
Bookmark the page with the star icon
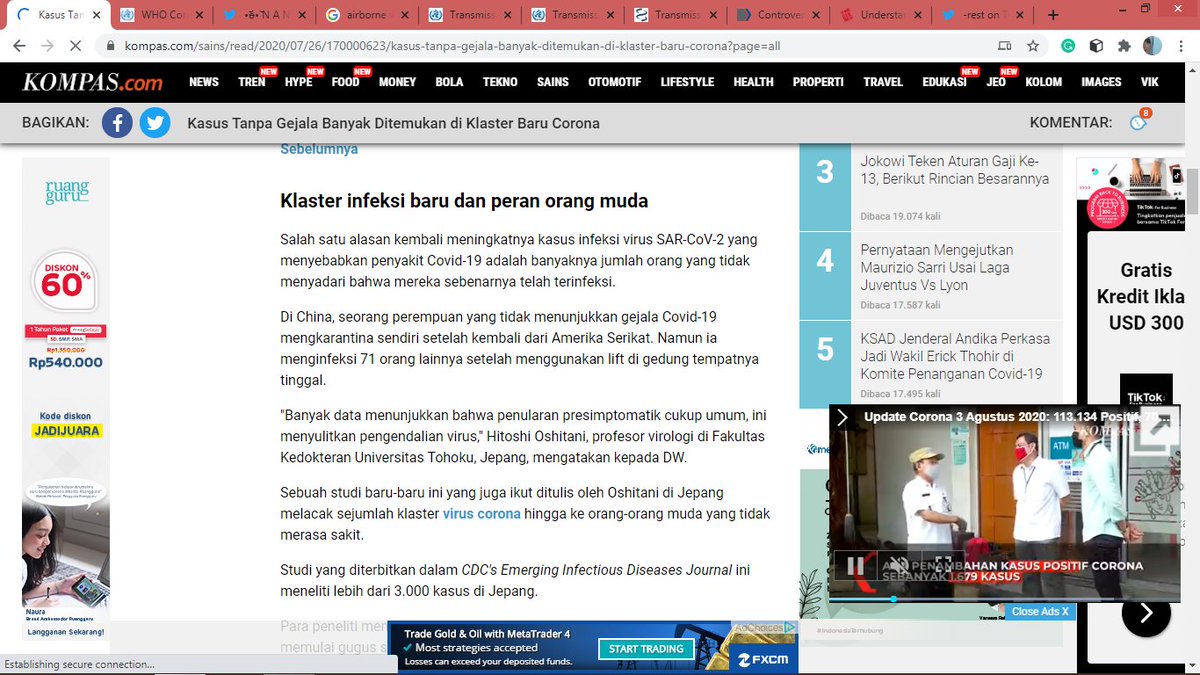click(x=1033, y=45)
